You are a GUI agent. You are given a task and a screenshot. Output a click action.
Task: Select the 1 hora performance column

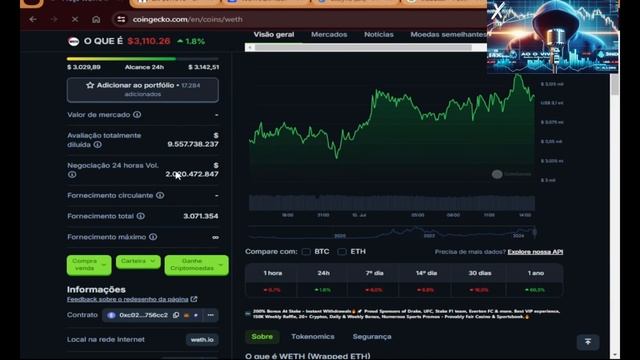[x=272, y=281]
